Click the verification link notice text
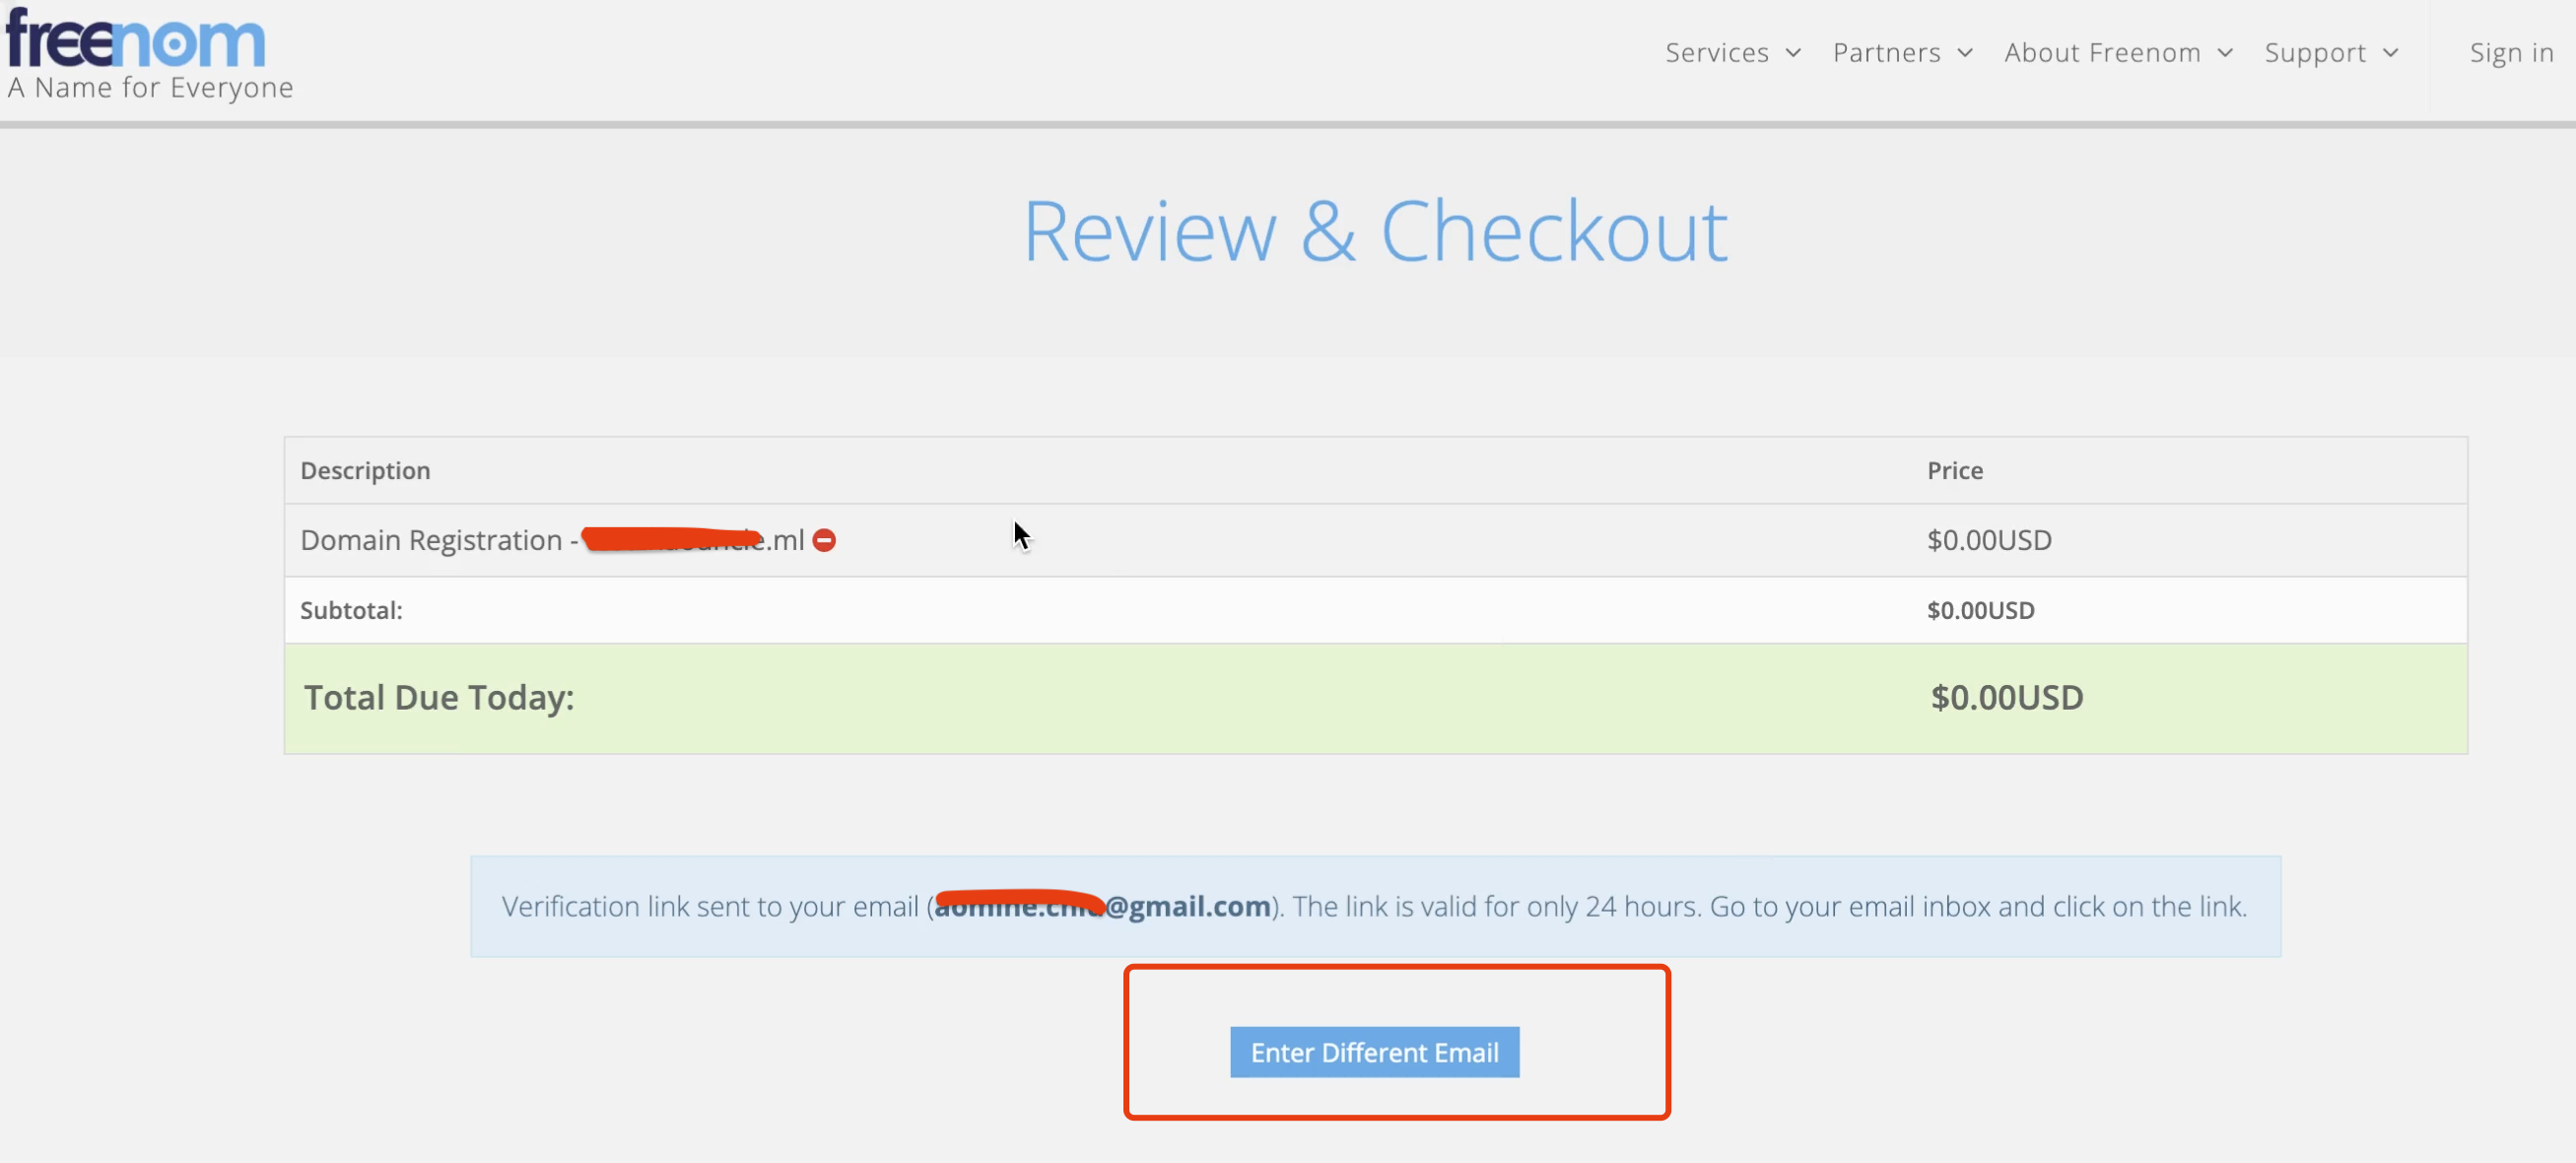The height and width of the screenshot is (1163, 2576). pyautogui.click(x=1374, y=906)
